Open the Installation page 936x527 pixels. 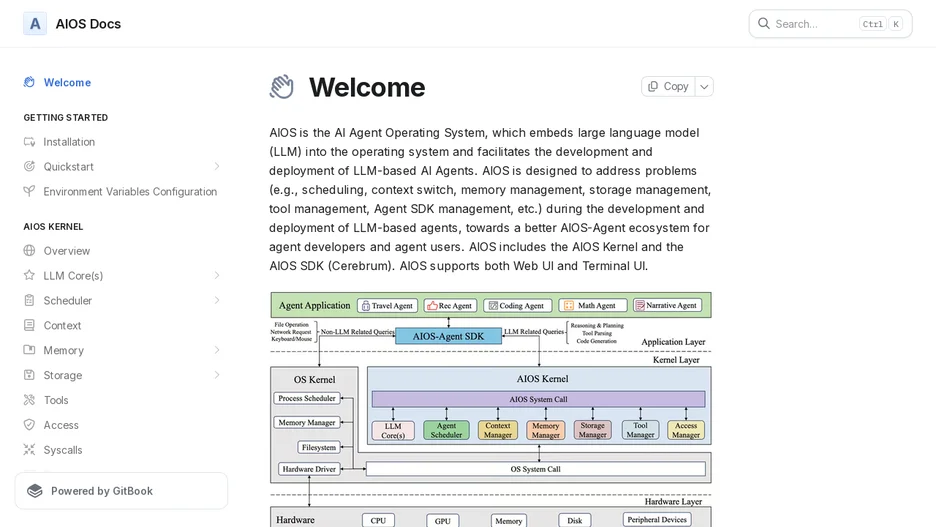click(x=69, y=142)
